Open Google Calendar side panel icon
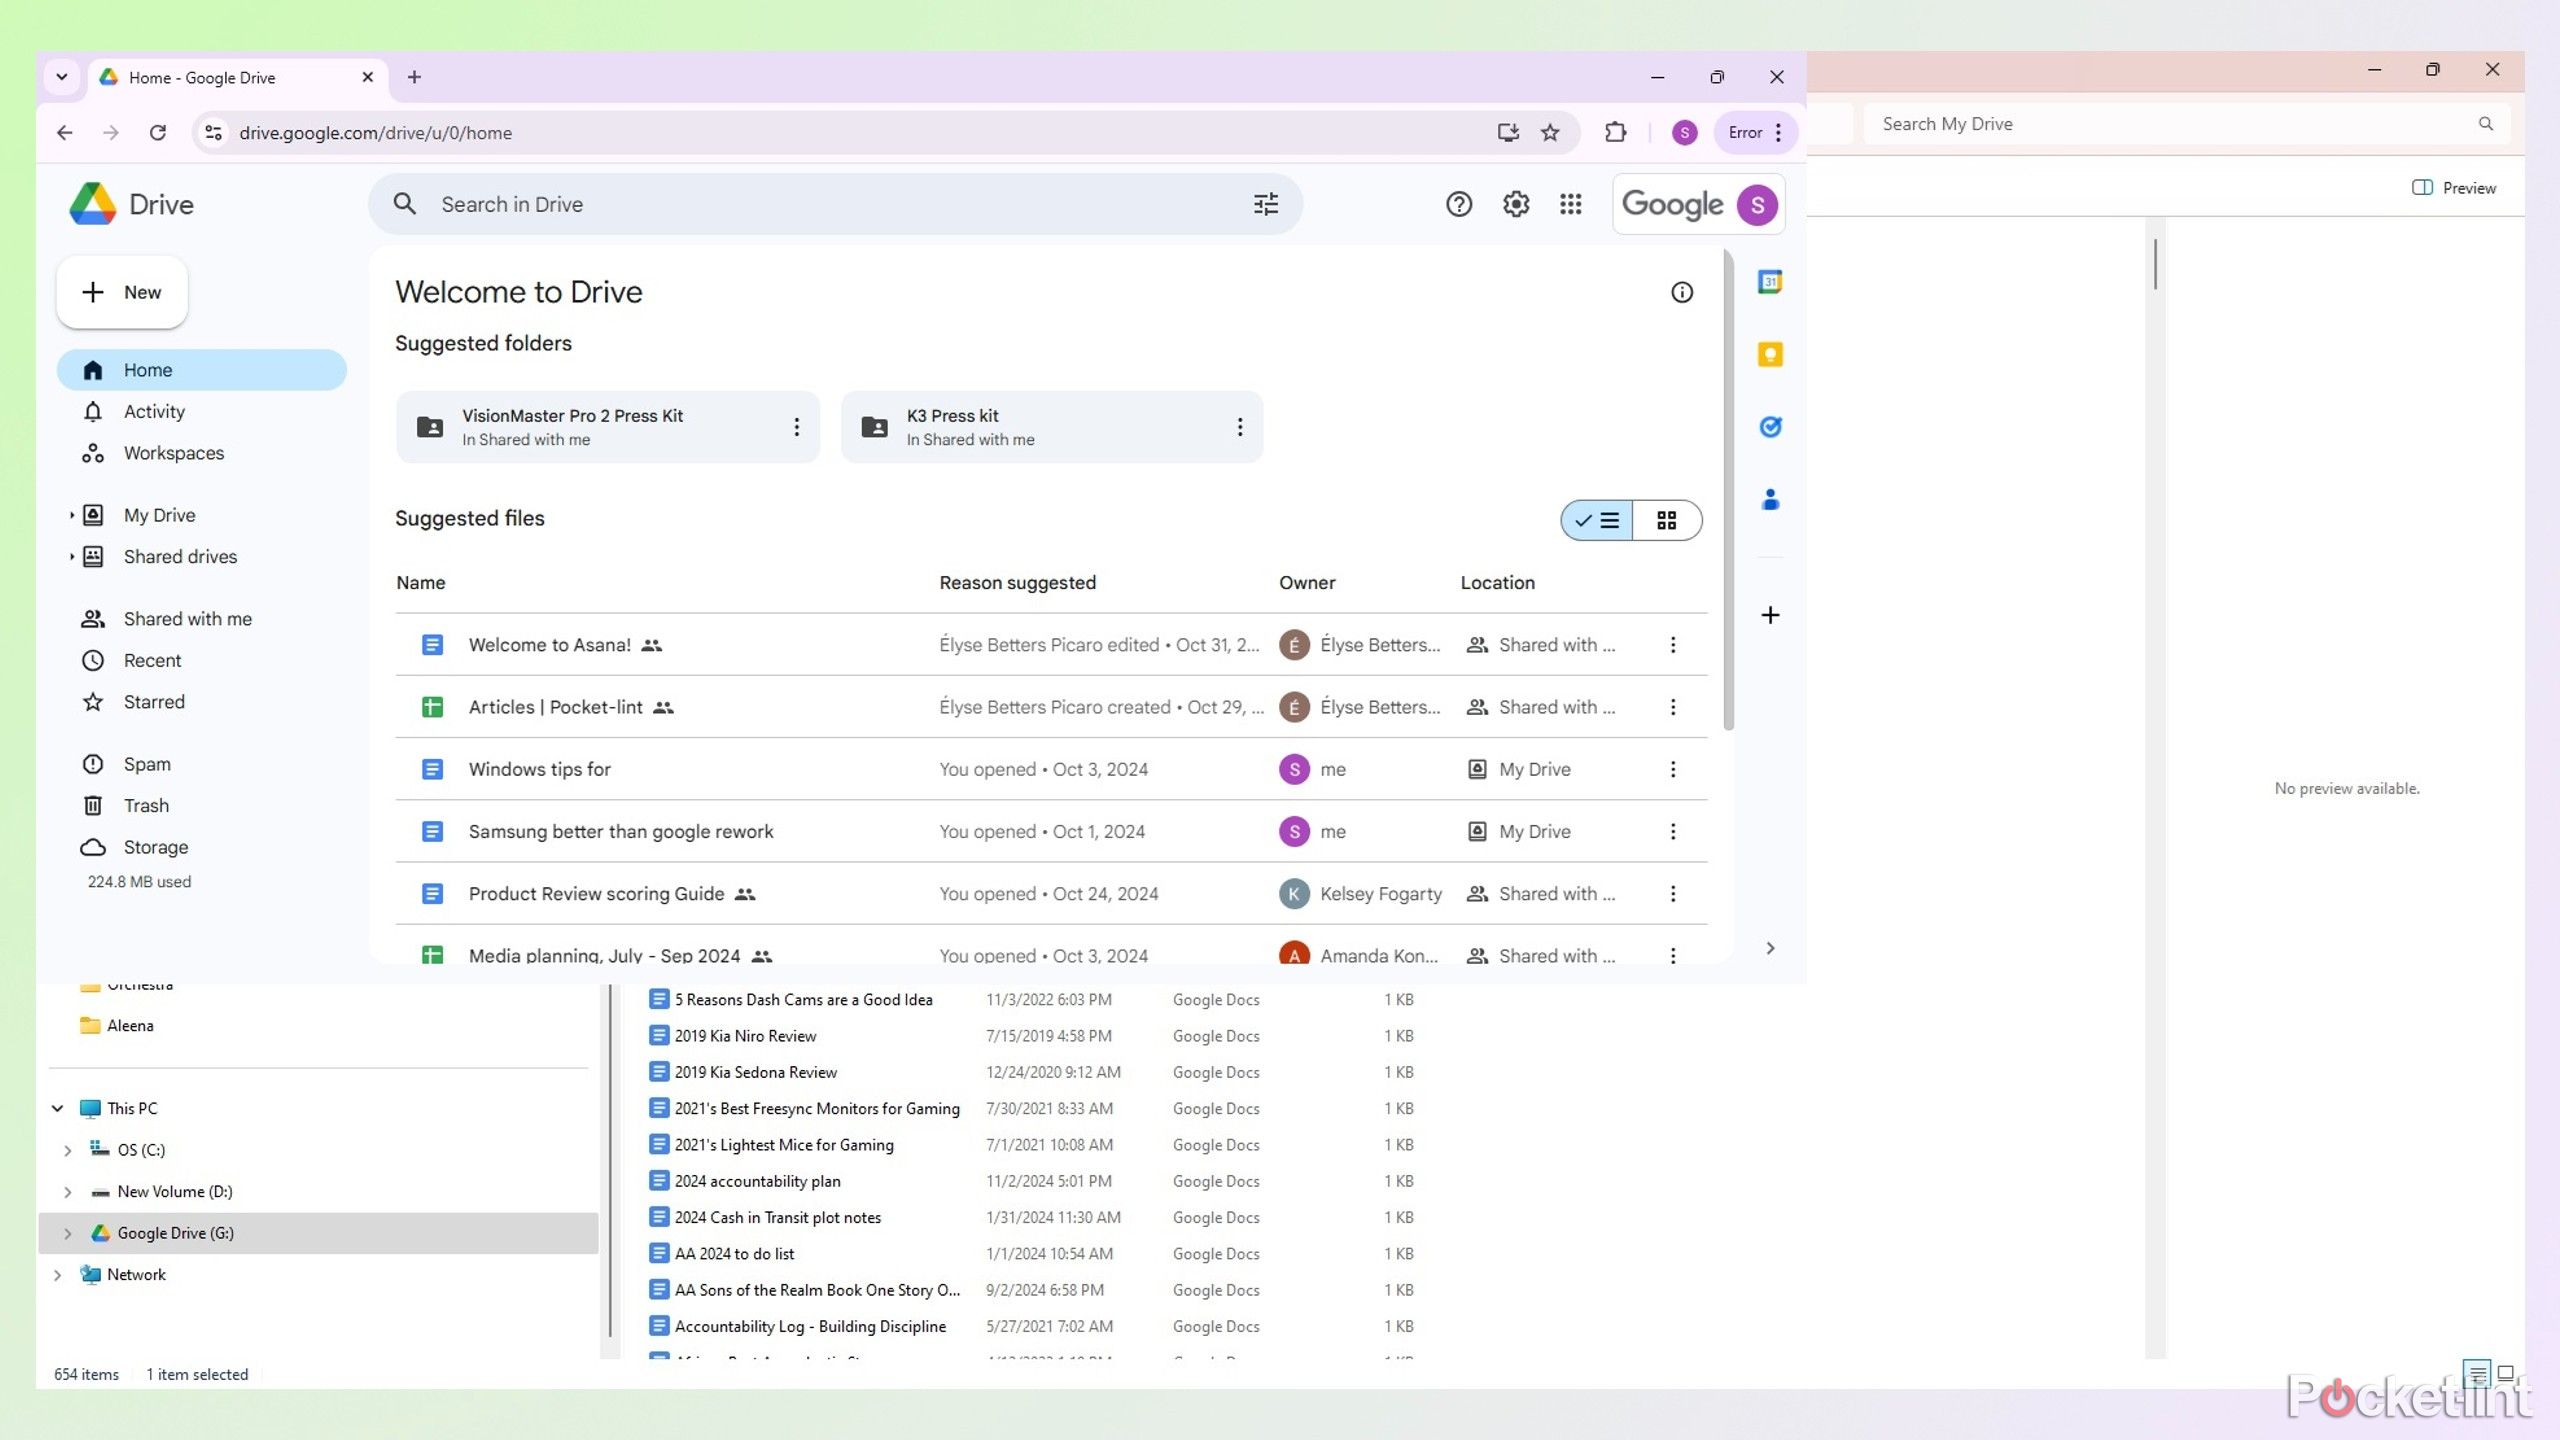Viewport: 2560px width, 1440px height. [x=1770, y=282]
